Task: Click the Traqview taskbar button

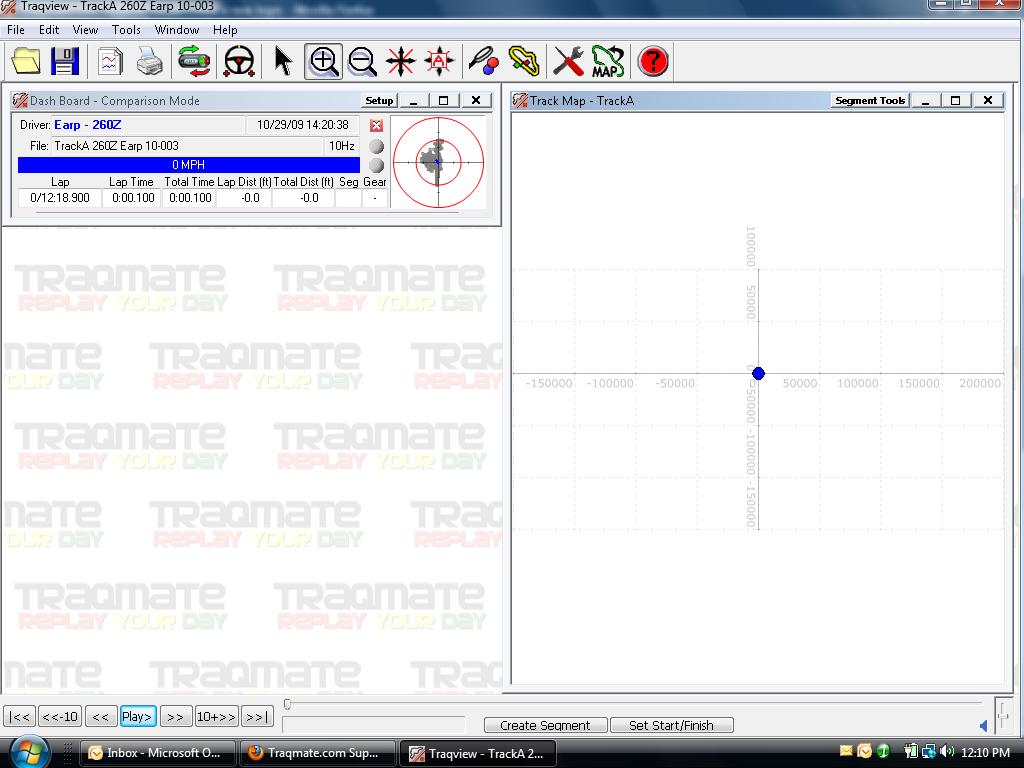Action: click(x=478, y=753)
